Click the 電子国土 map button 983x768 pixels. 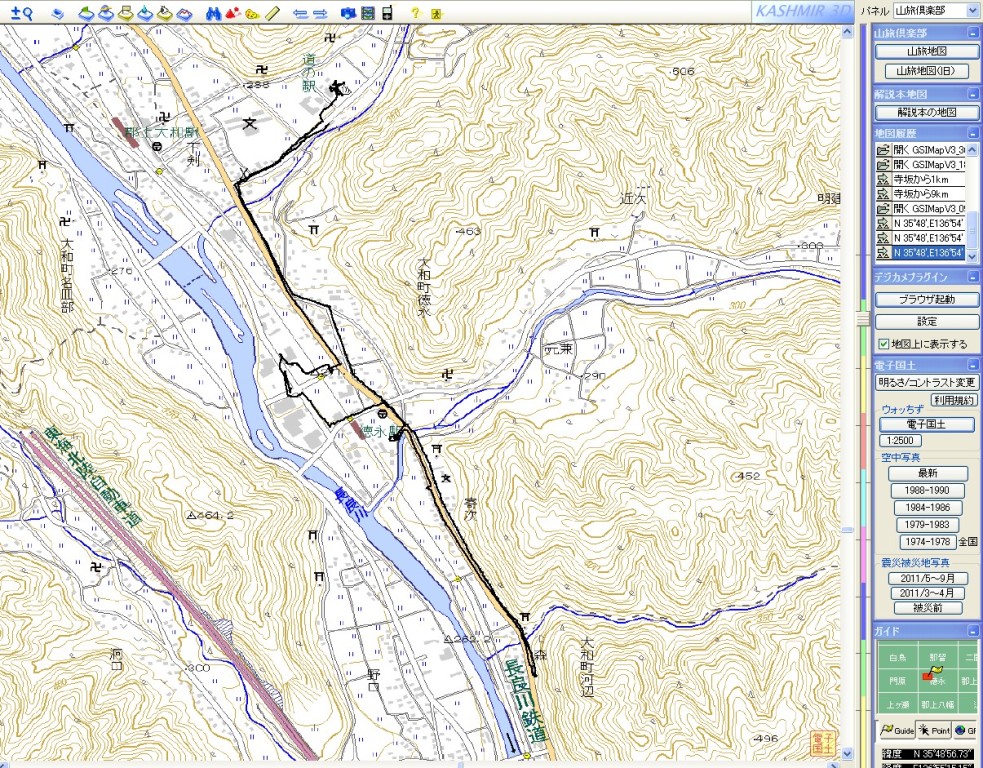click(x=927, y=424)
